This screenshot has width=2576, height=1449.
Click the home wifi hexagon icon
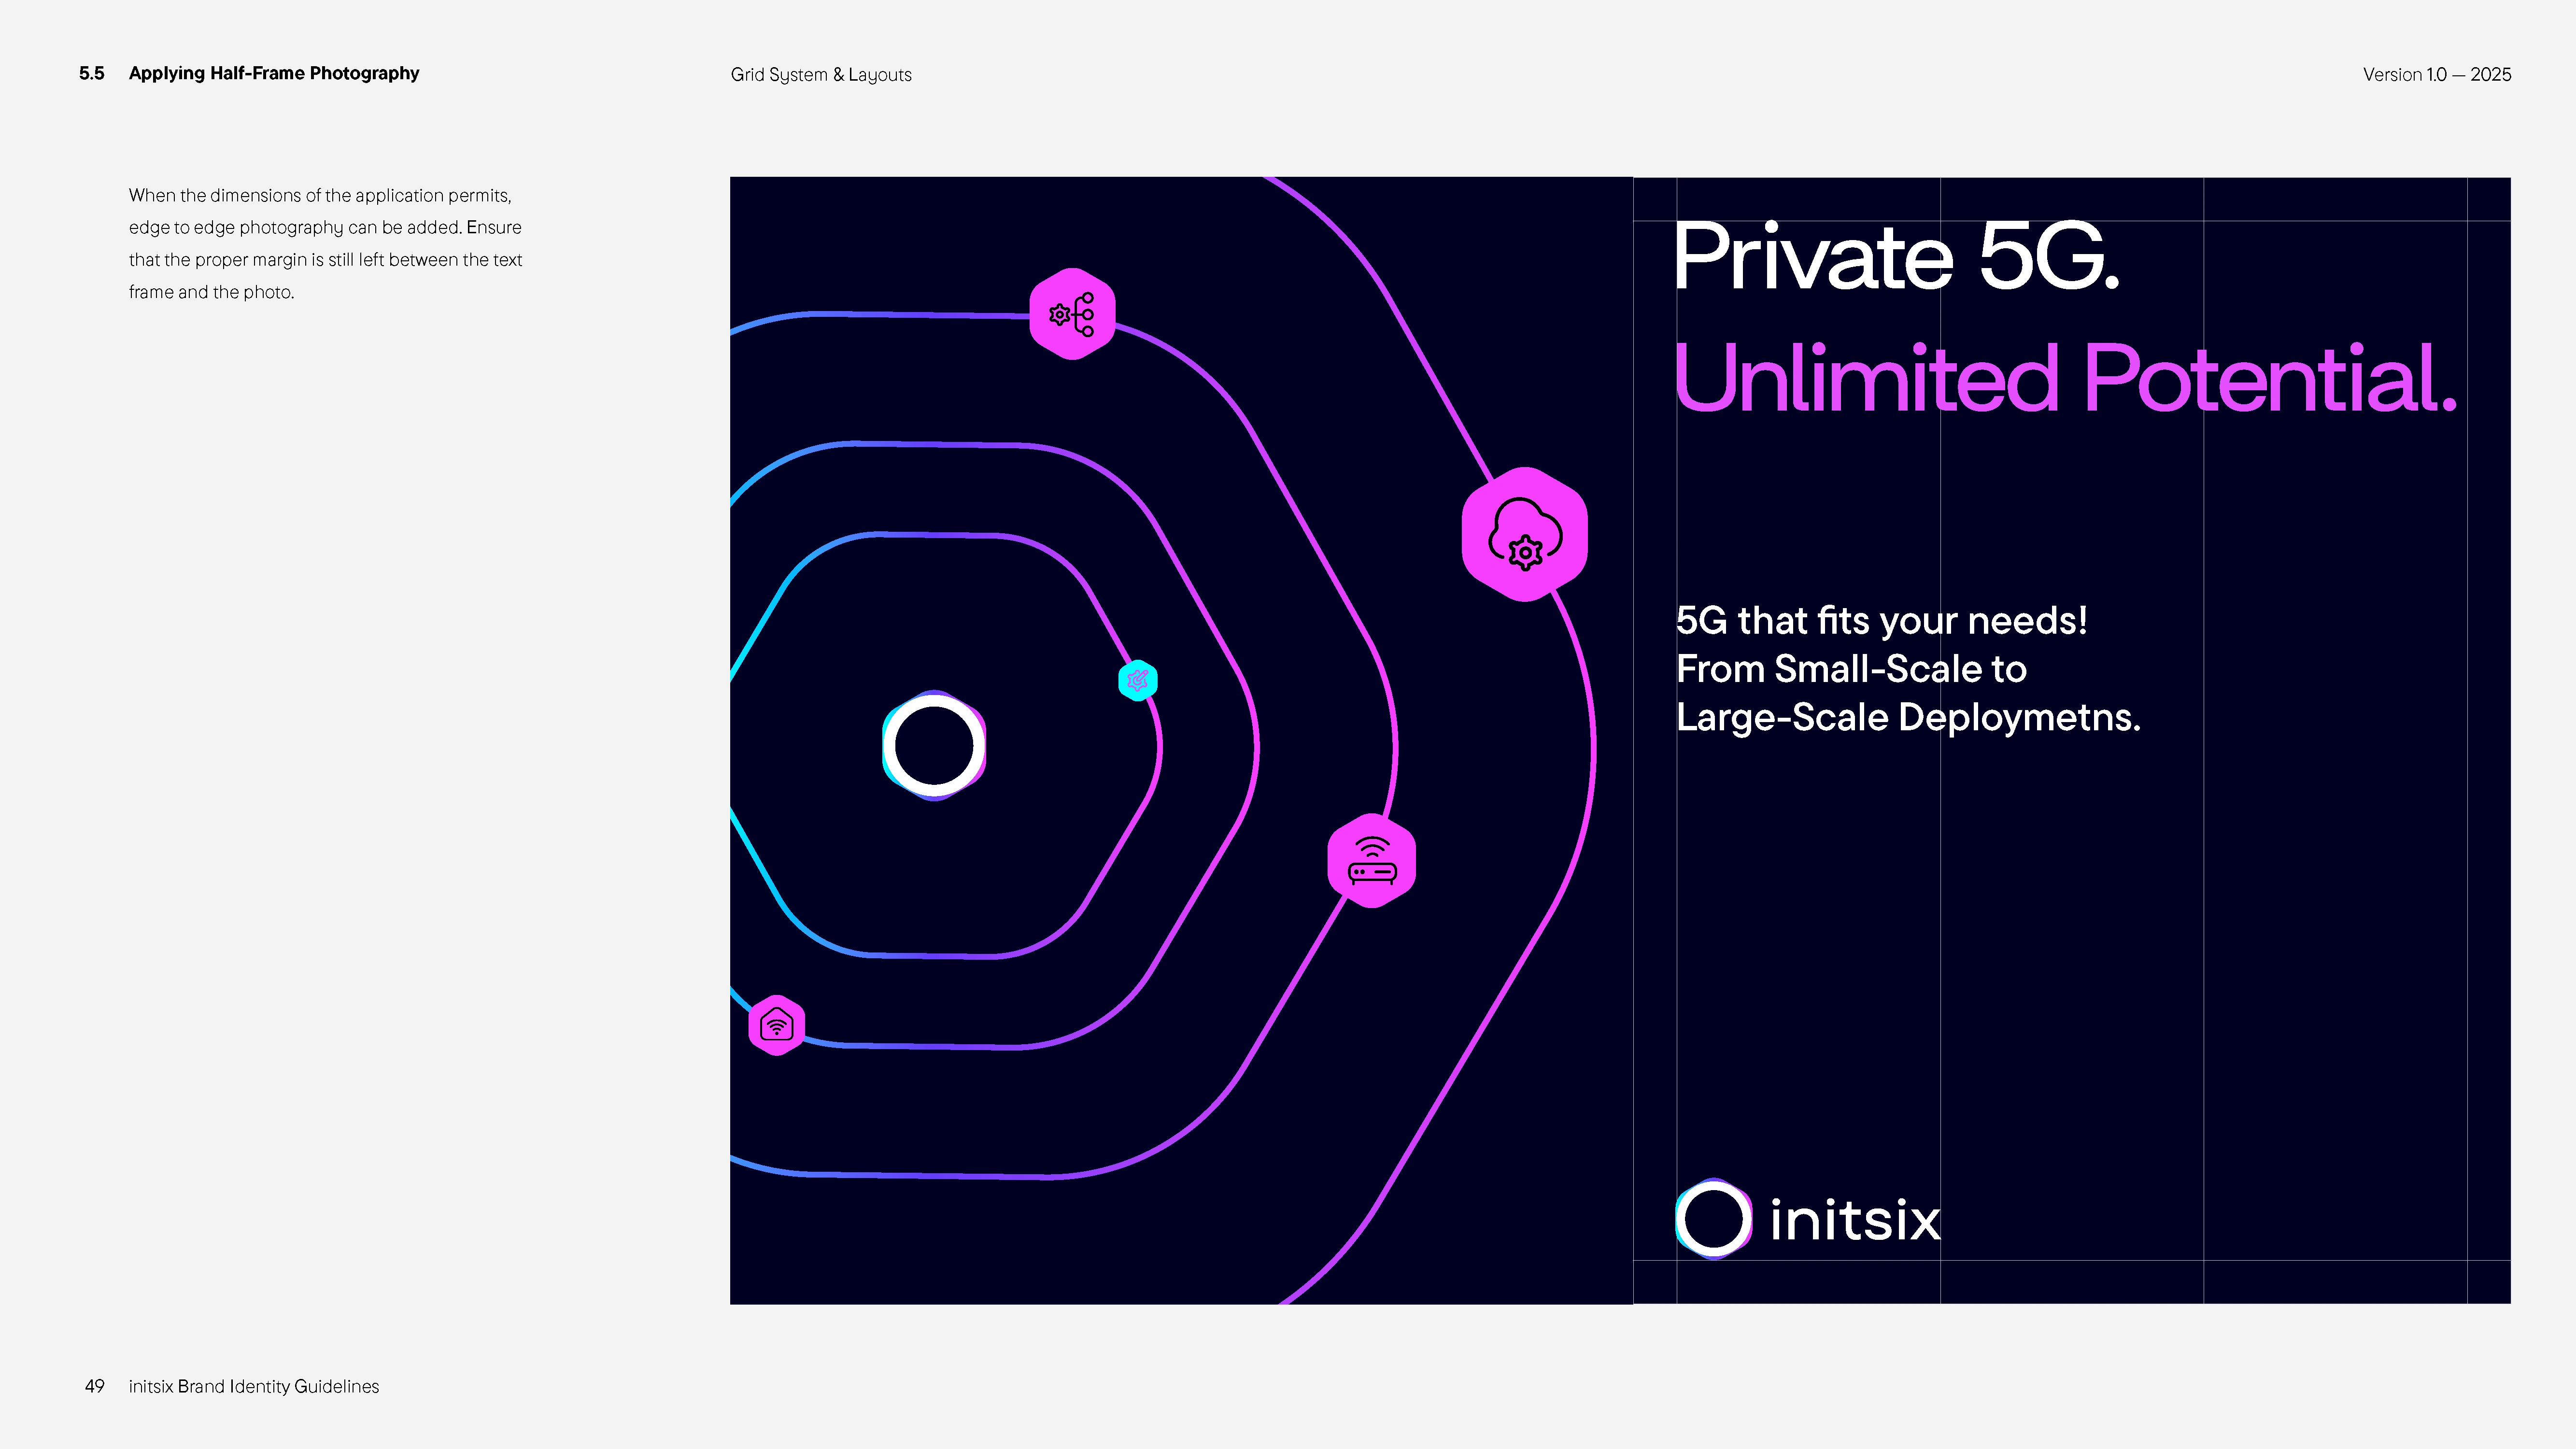tap(777, 1025)
